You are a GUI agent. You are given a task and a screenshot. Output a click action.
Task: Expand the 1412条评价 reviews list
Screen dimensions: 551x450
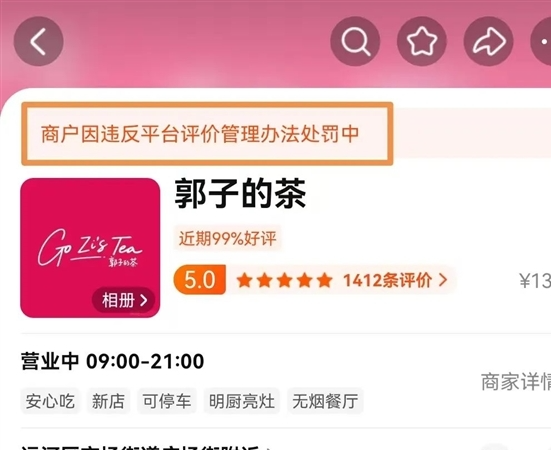pyautogui.click(x=395, y=280)
